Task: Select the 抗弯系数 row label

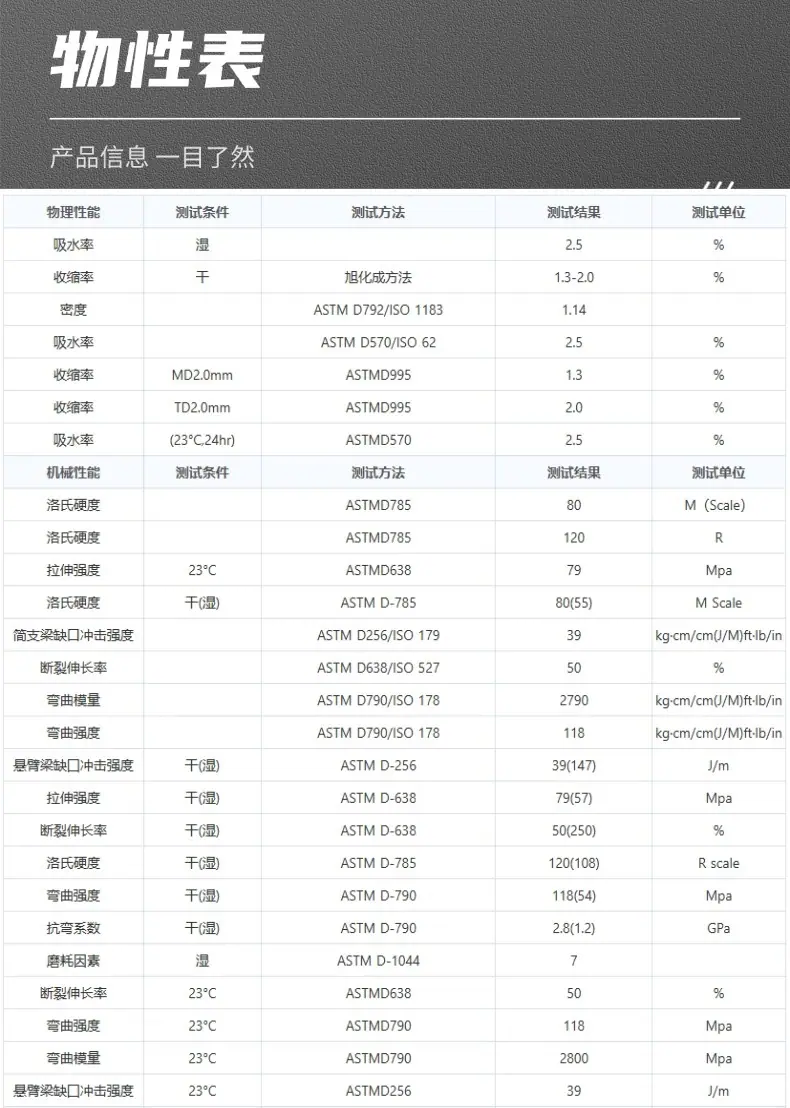Action: click(73, 928)
